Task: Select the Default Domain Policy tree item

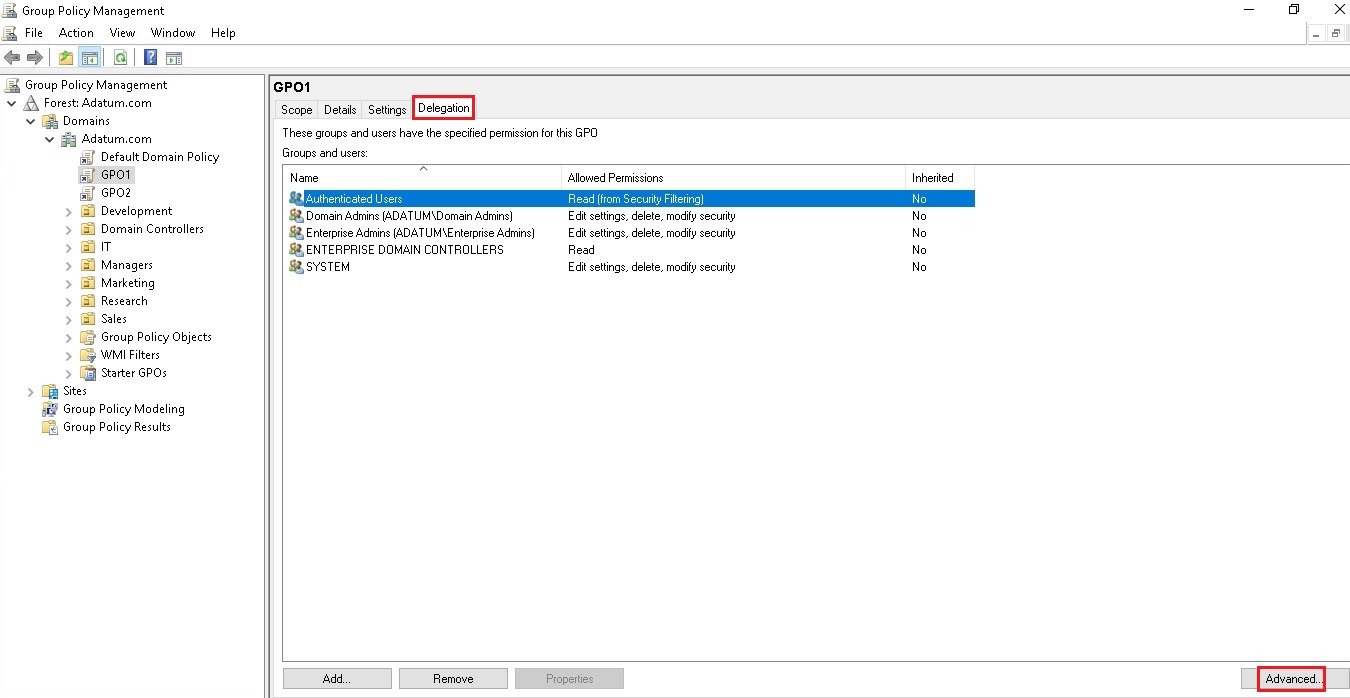Action: coord(160,157)
